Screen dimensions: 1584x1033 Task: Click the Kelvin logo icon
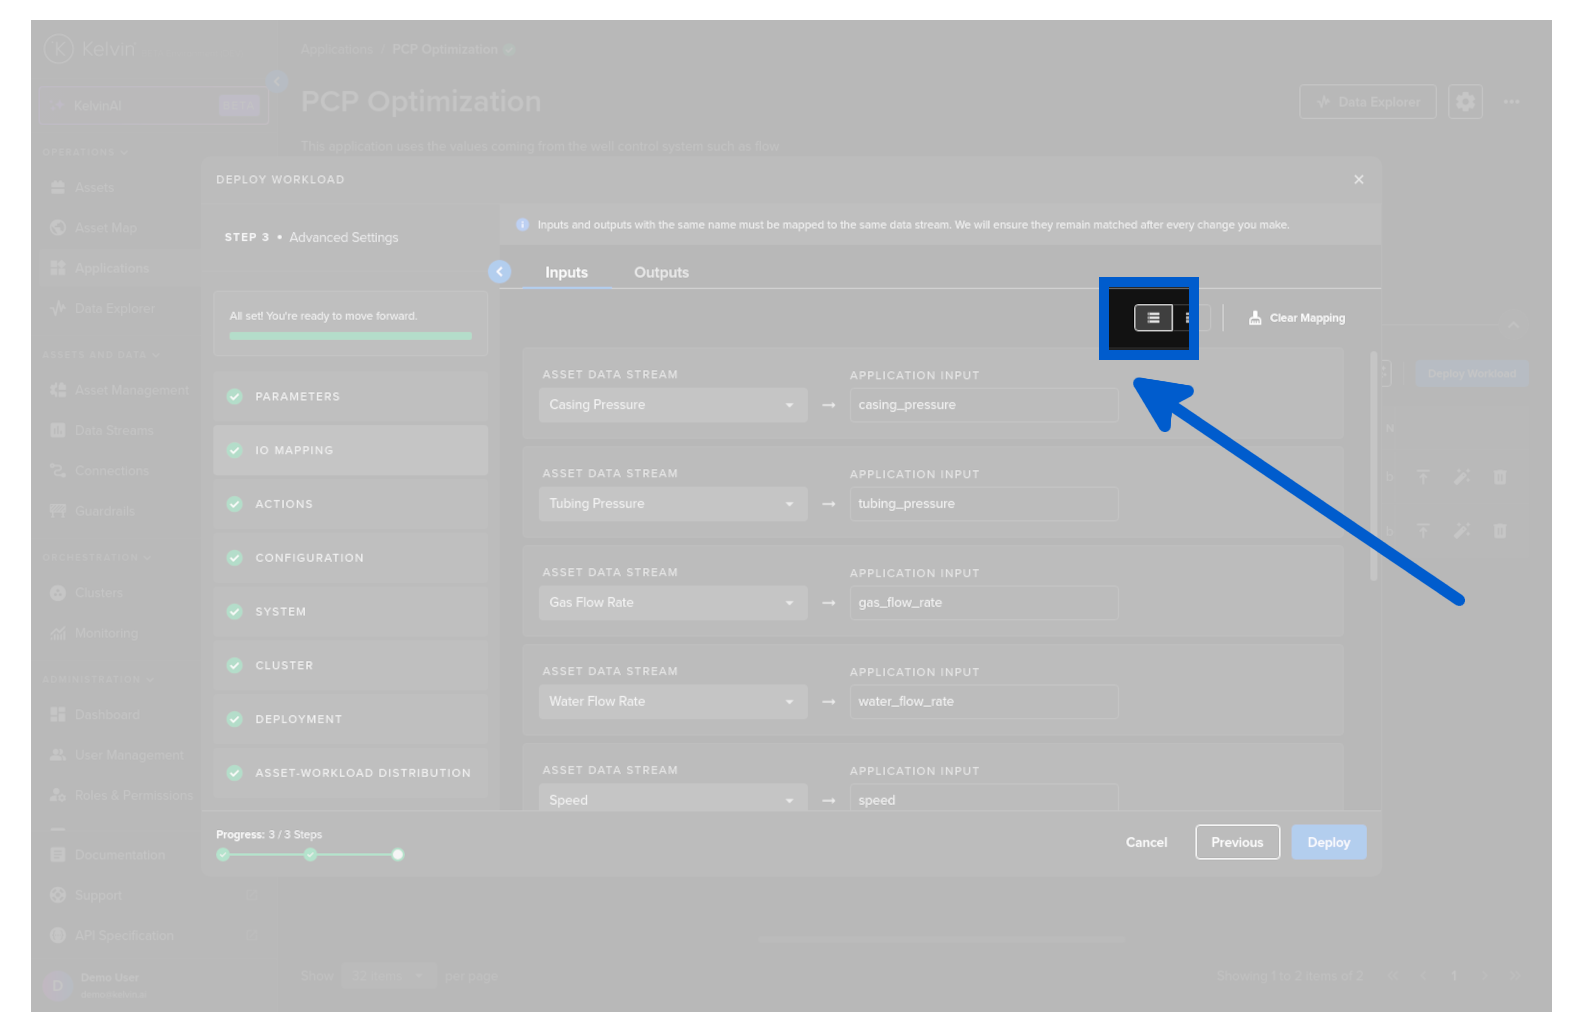coord(59,48)
